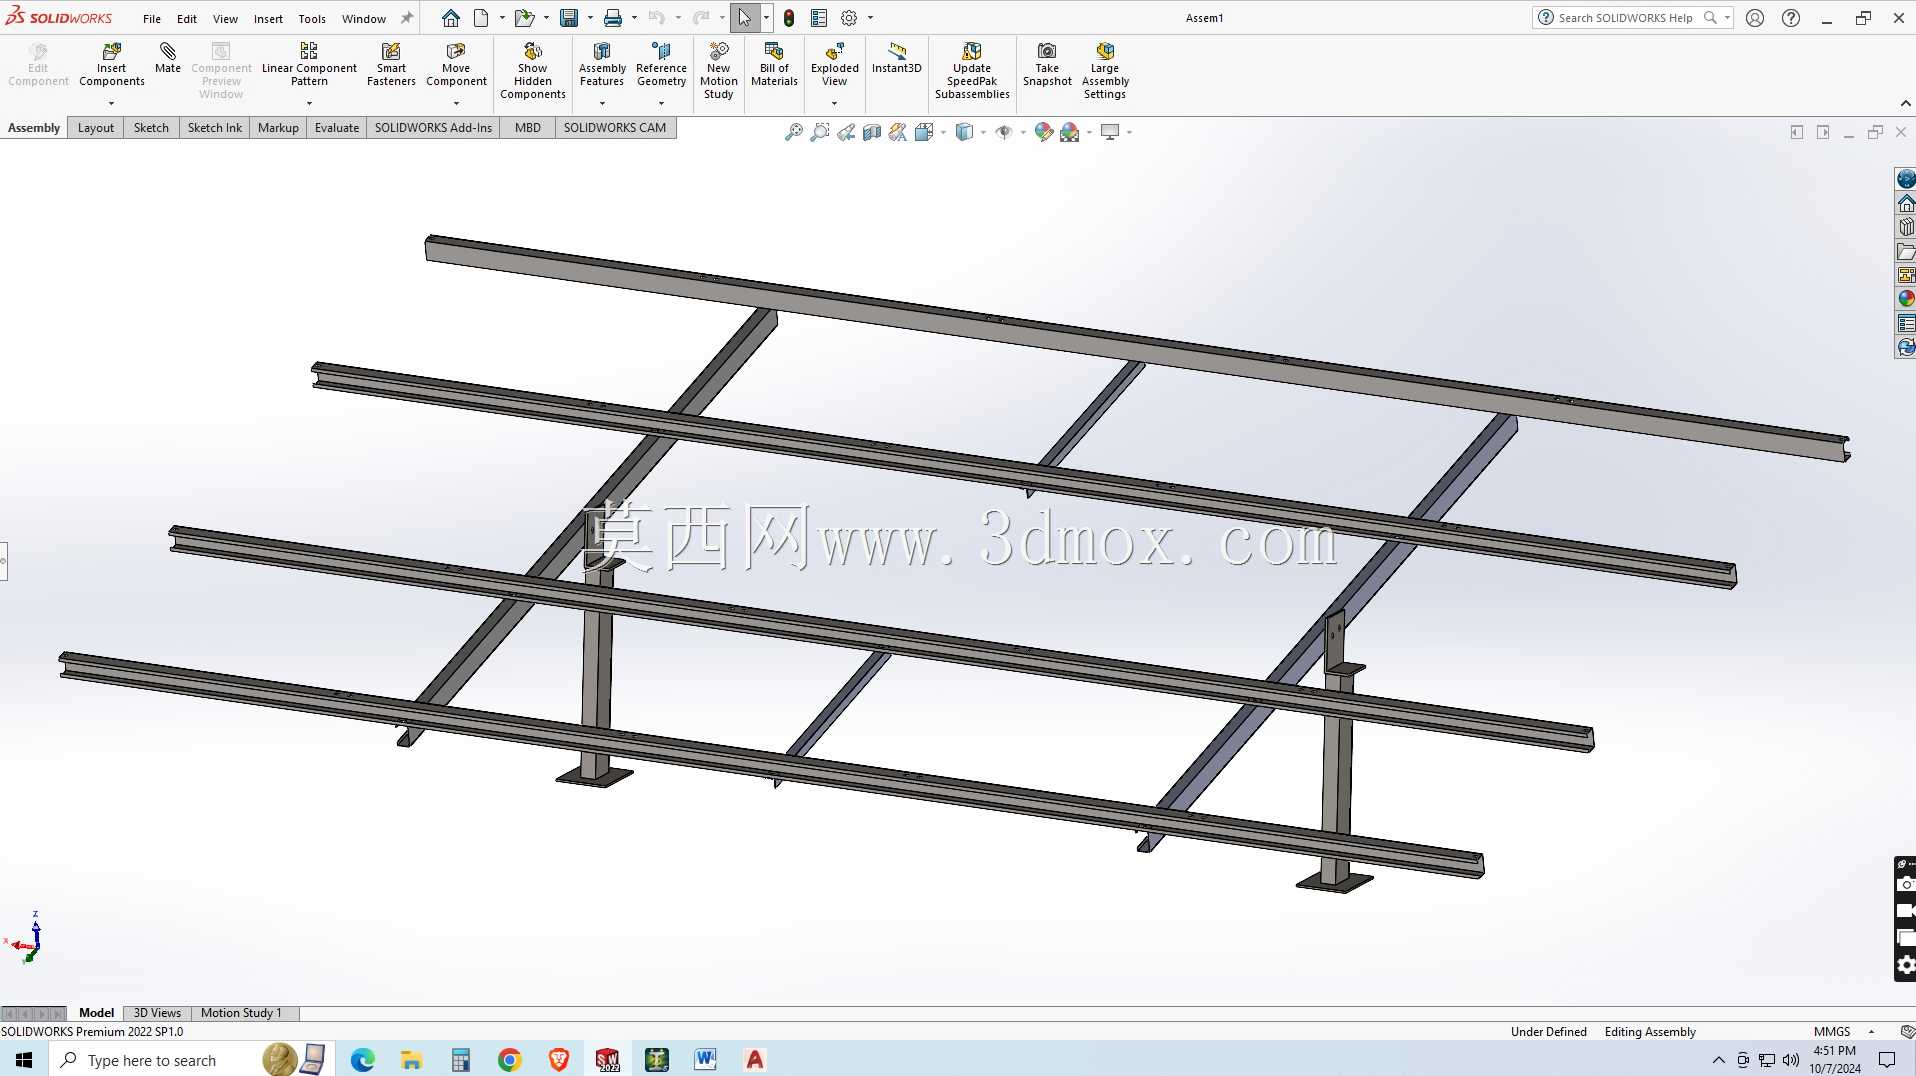Click Smart Fasteners
The width and height of the screenshot is (1916, 1076).
[x=391, y=65]
